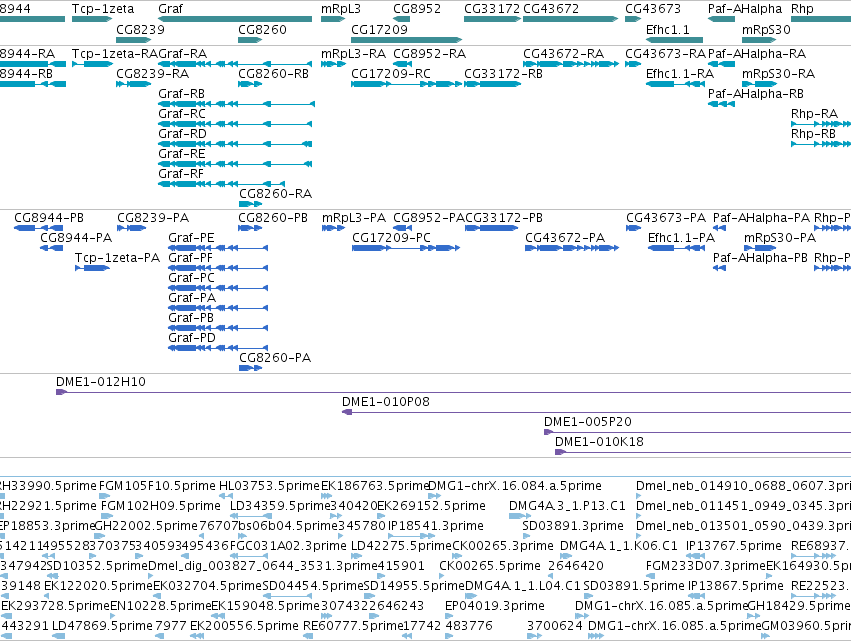The image size is (851, 641).
Task: Click the mRpS30-PA protein feature
Action: (x=758, y=248)
